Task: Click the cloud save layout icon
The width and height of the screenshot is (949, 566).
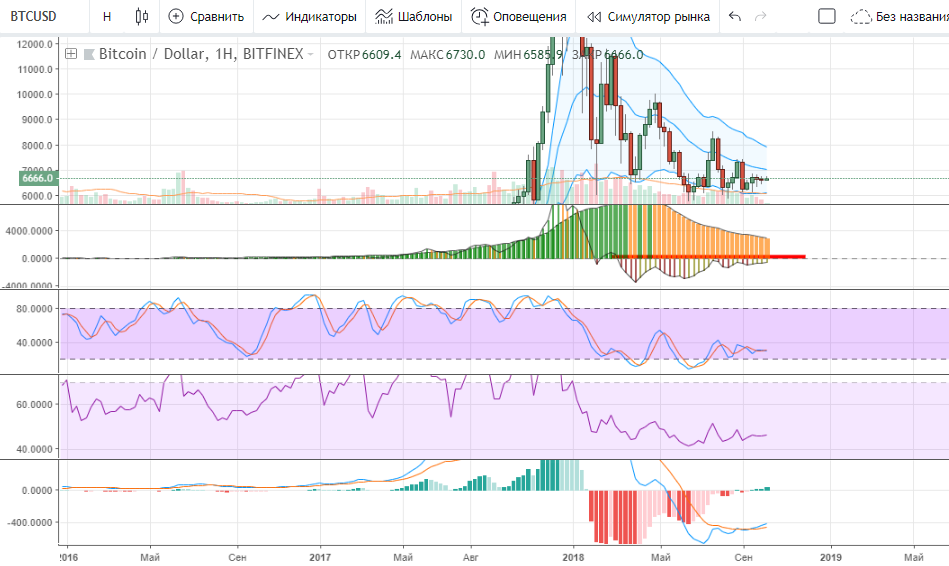Action: coord(859,17)
